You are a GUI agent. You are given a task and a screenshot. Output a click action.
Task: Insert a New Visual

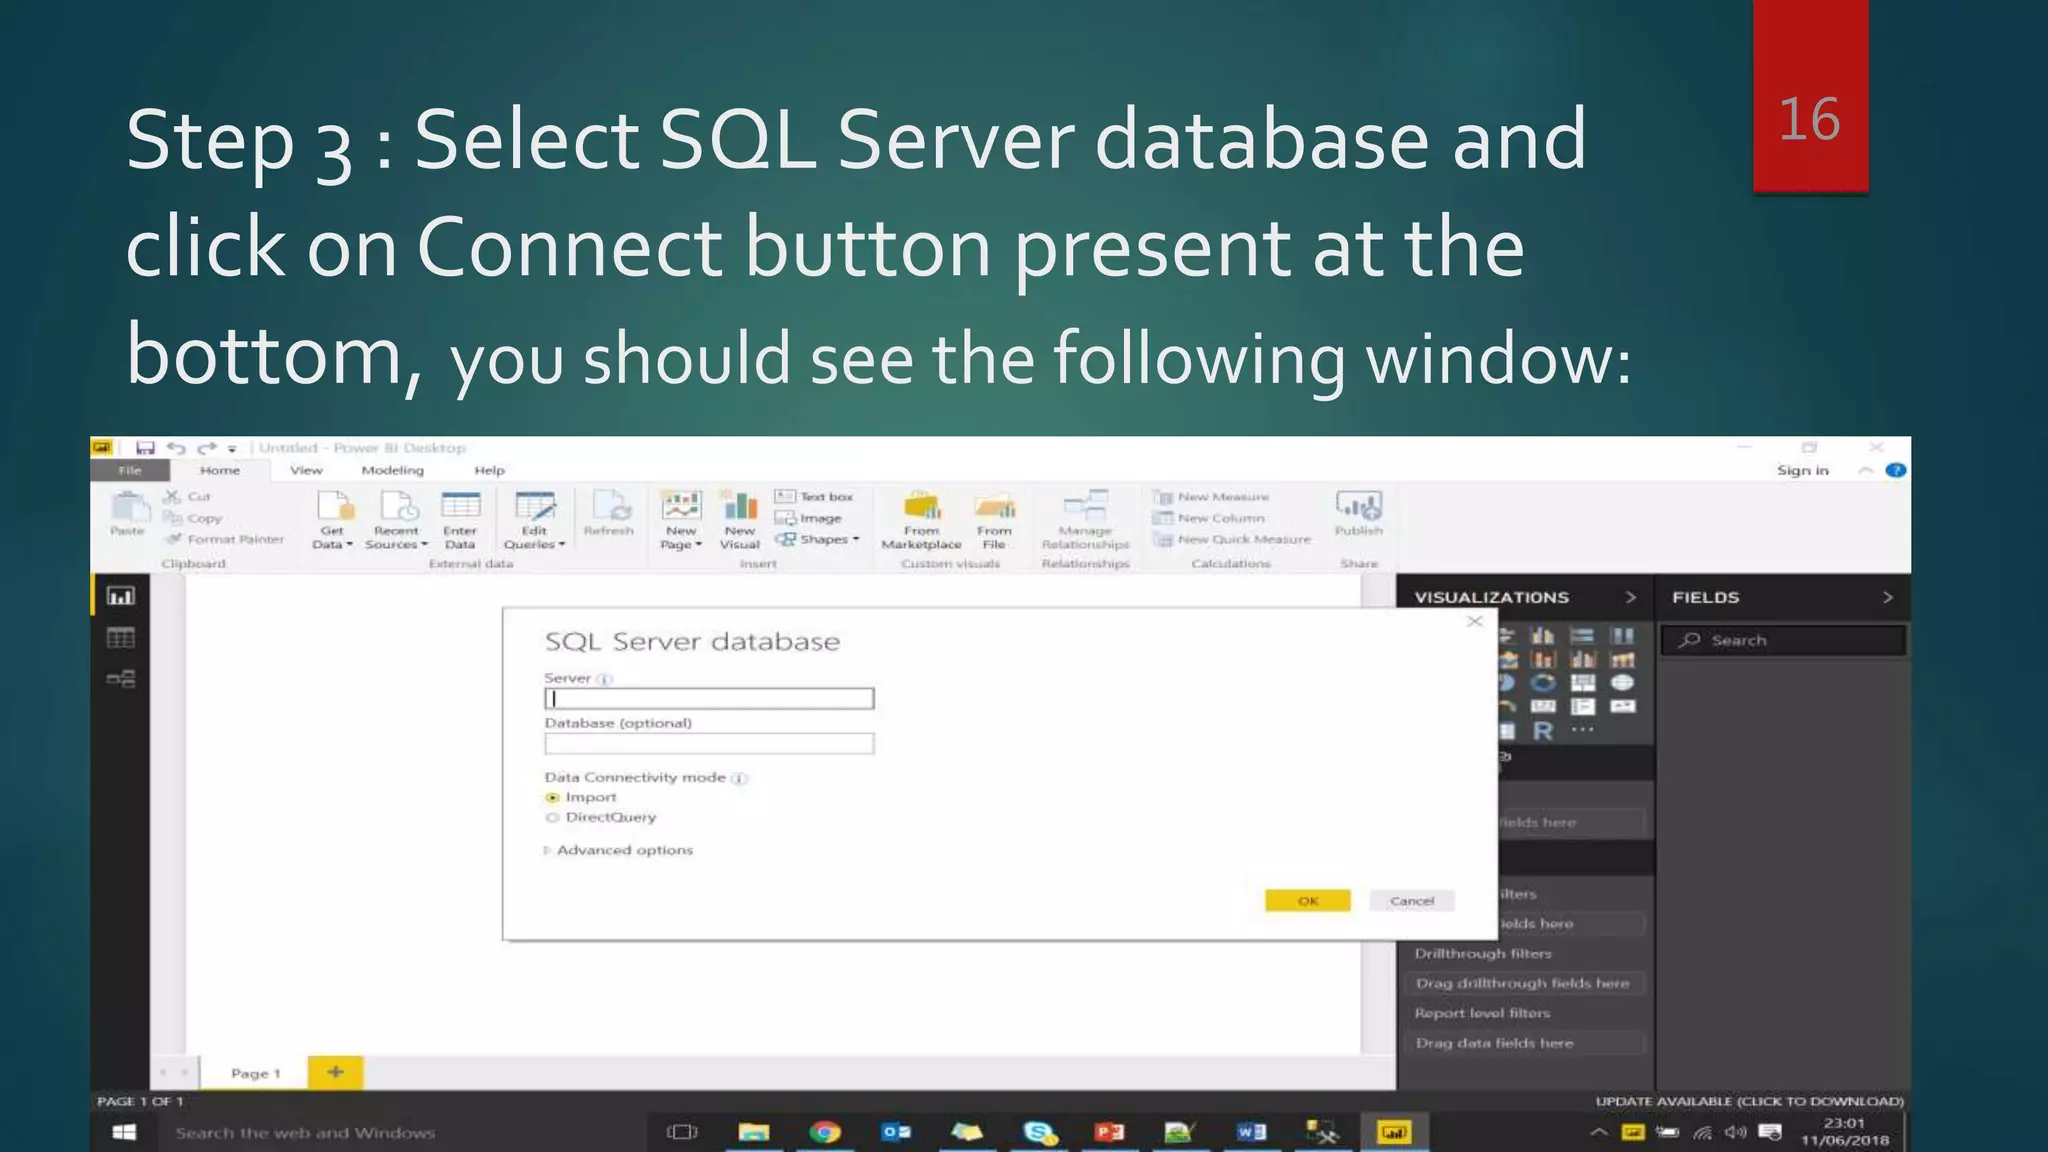[x=740, y=520]
